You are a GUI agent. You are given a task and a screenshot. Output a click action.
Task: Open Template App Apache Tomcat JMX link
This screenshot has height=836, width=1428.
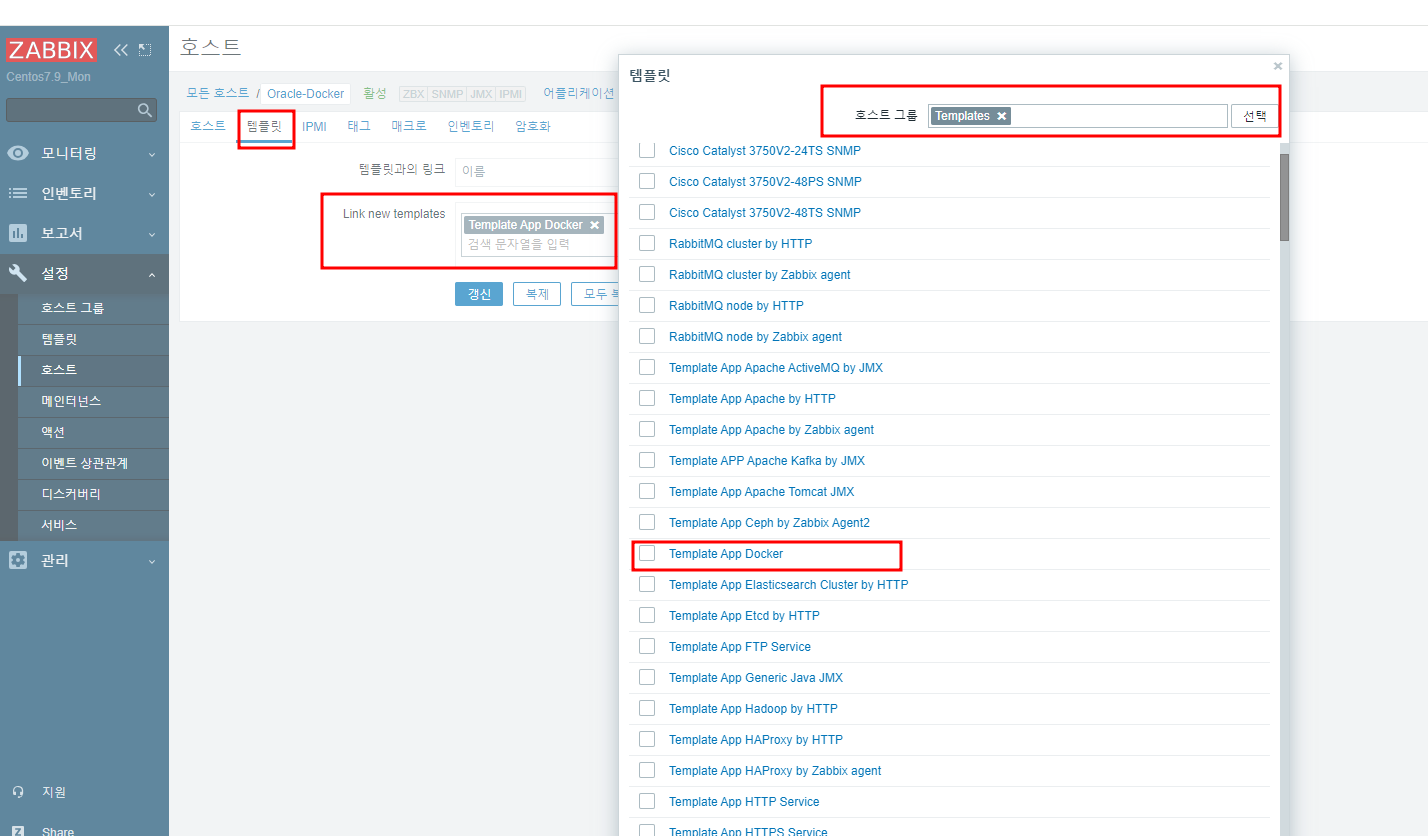pos(761,491)
